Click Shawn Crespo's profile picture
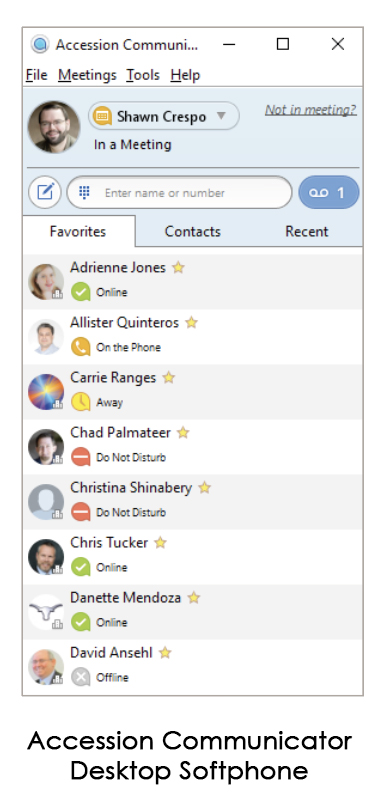The width and height of the screenshot is (390, 808). click(x=54, y=127)
